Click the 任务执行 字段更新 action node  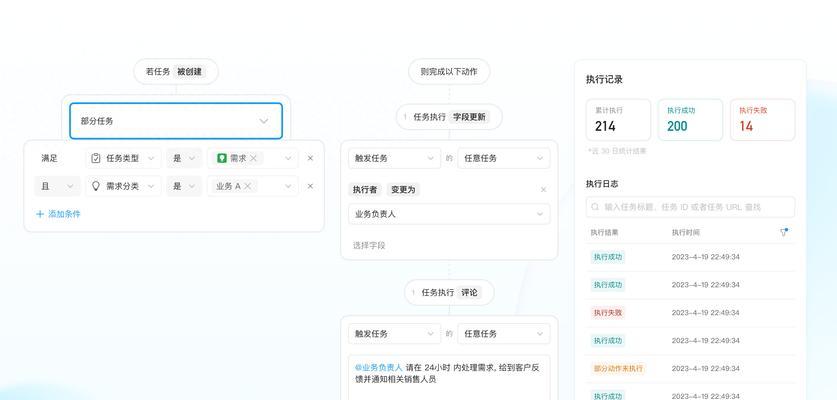pyautogui.click(x=449, y=117)
